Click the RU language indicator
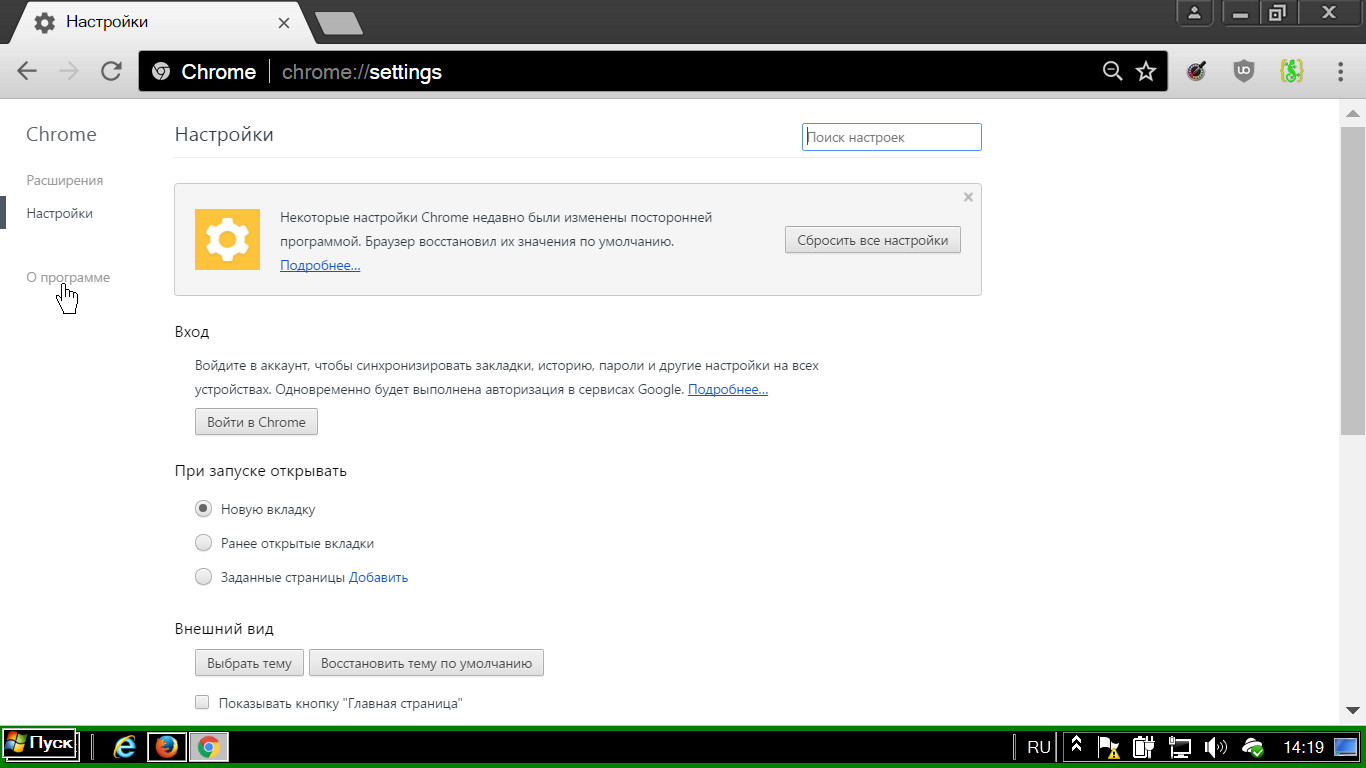The height and width of the screenshot is (768, 1366). click(1039, 747)
